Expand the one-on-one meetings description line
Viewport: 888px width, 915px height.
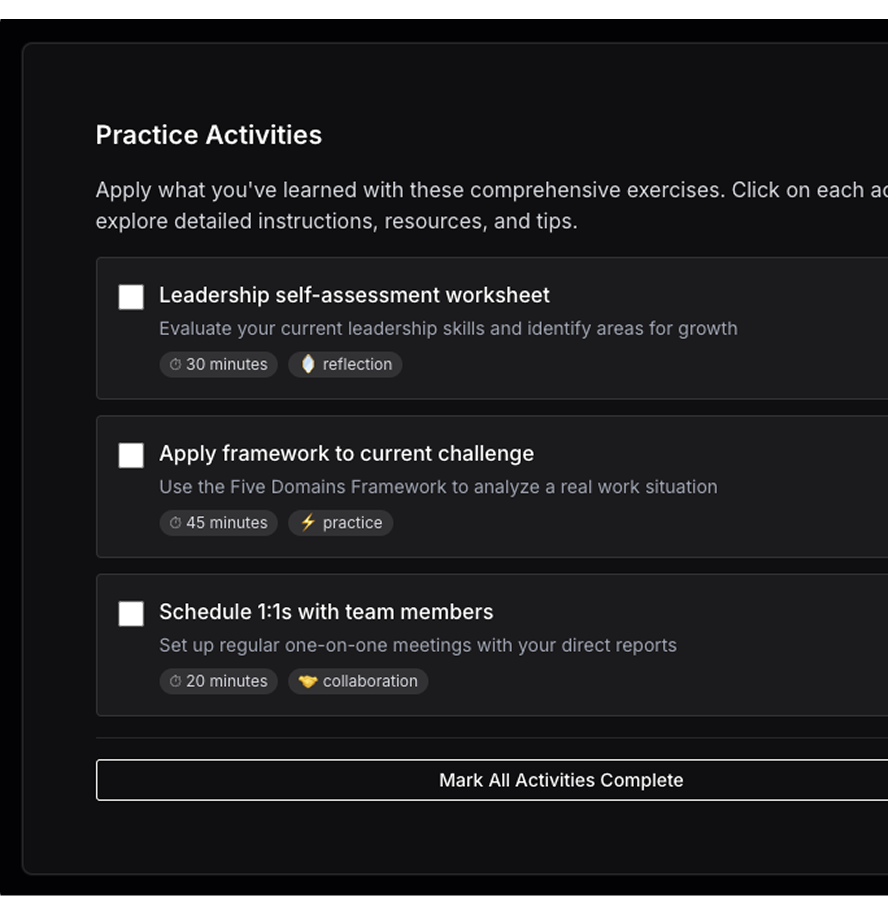pyautogui.click(x=418, y=645)
